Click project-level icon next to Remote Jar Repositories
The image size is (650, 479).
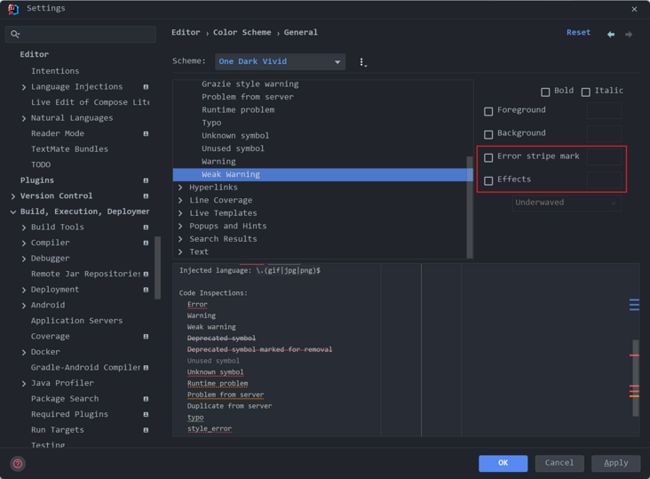coord(146,274)
